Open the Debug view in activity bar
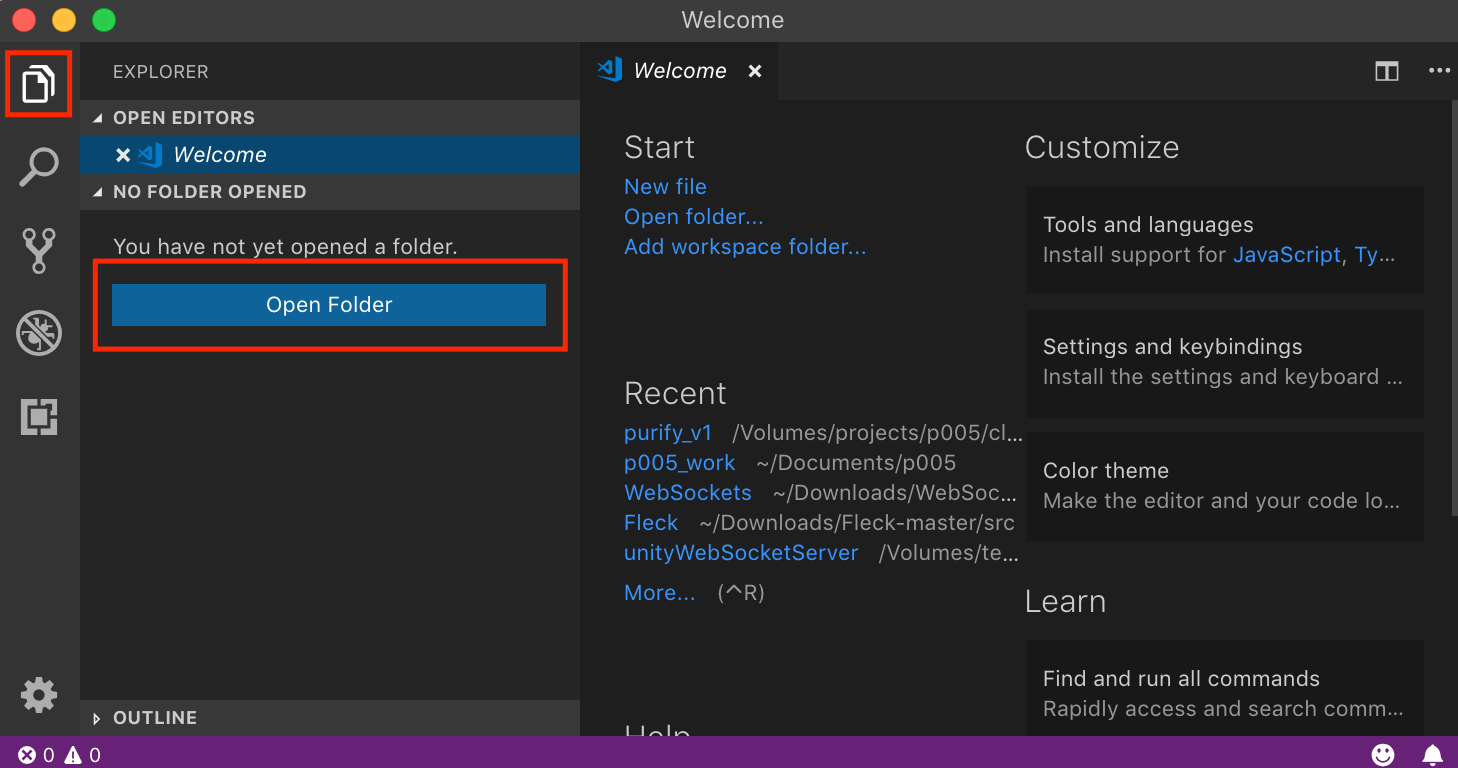This screenshot has width=1458, height=768. [39, 333]
